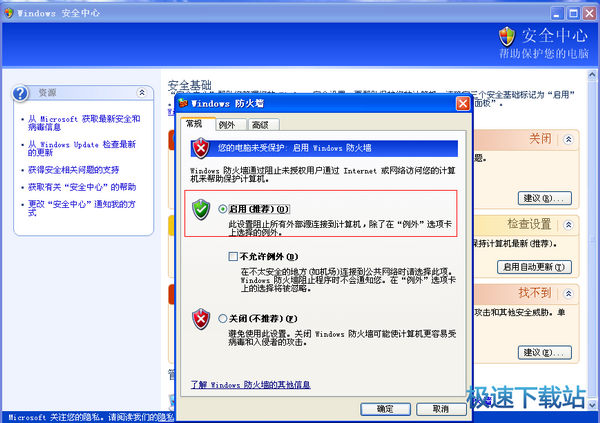The image size is (600, 423).
Task: Select the 关闭(不推荐) radio button
Action: [223, 318]
